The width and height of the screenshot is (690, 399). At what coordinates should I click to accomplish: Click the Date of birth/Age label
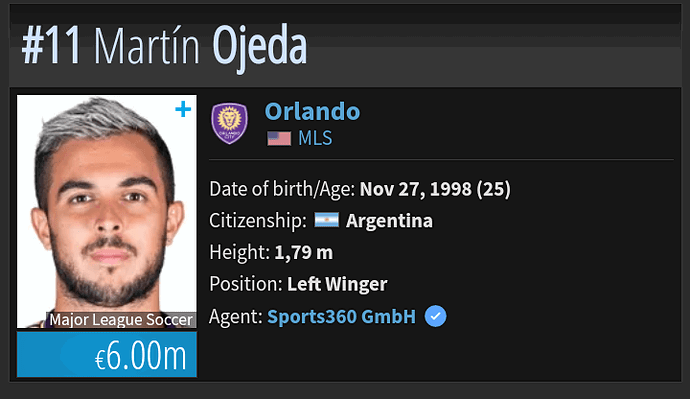(x=282, y=189)
